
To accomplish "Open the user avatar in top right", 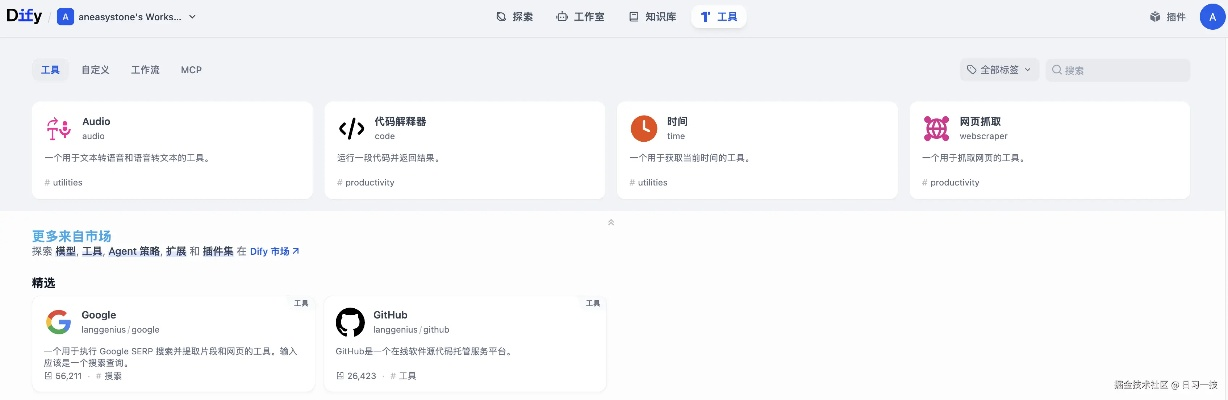I will 1211,17.
